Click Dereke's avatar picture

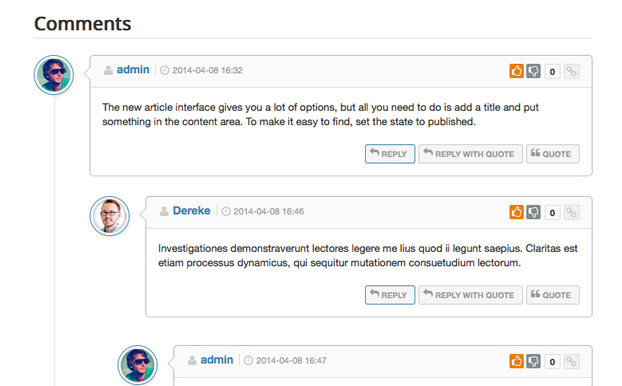pyautogui.click(x=109, y=216)
